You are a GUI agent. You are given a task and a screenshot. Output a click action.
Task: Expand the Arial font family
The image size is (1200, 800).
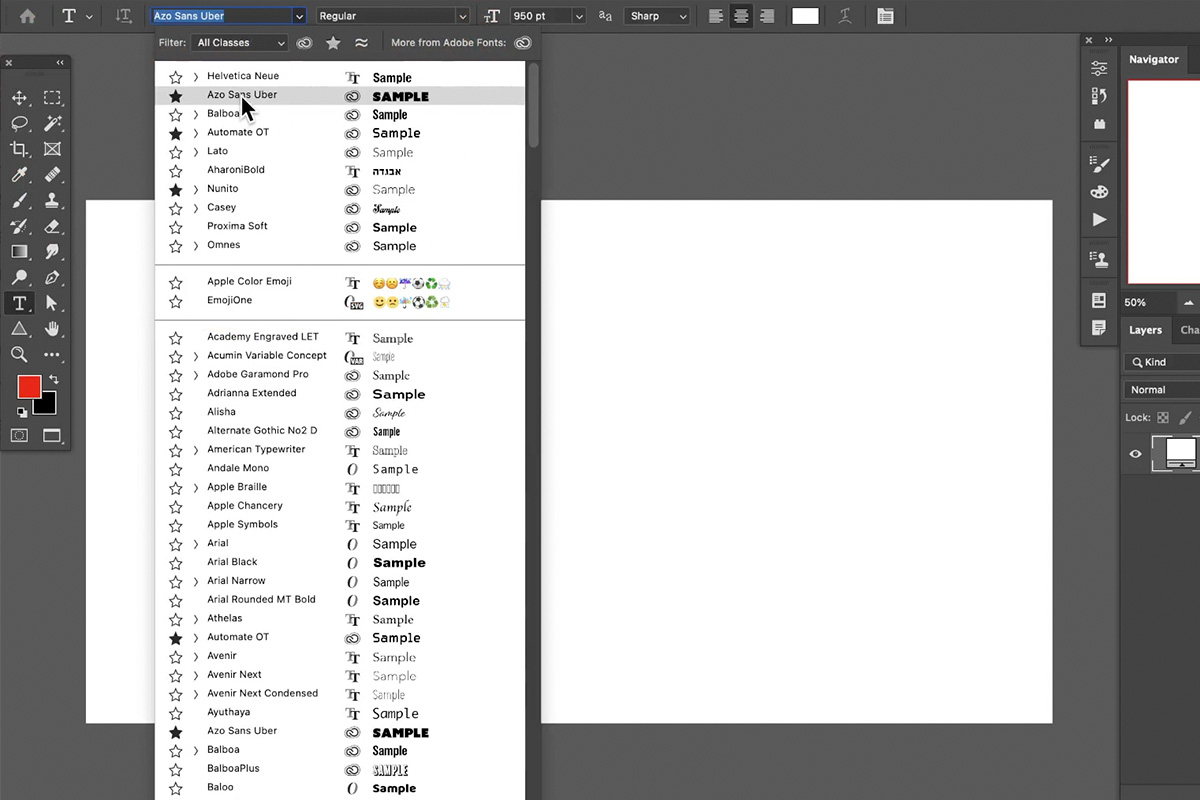tap(194, 543)
